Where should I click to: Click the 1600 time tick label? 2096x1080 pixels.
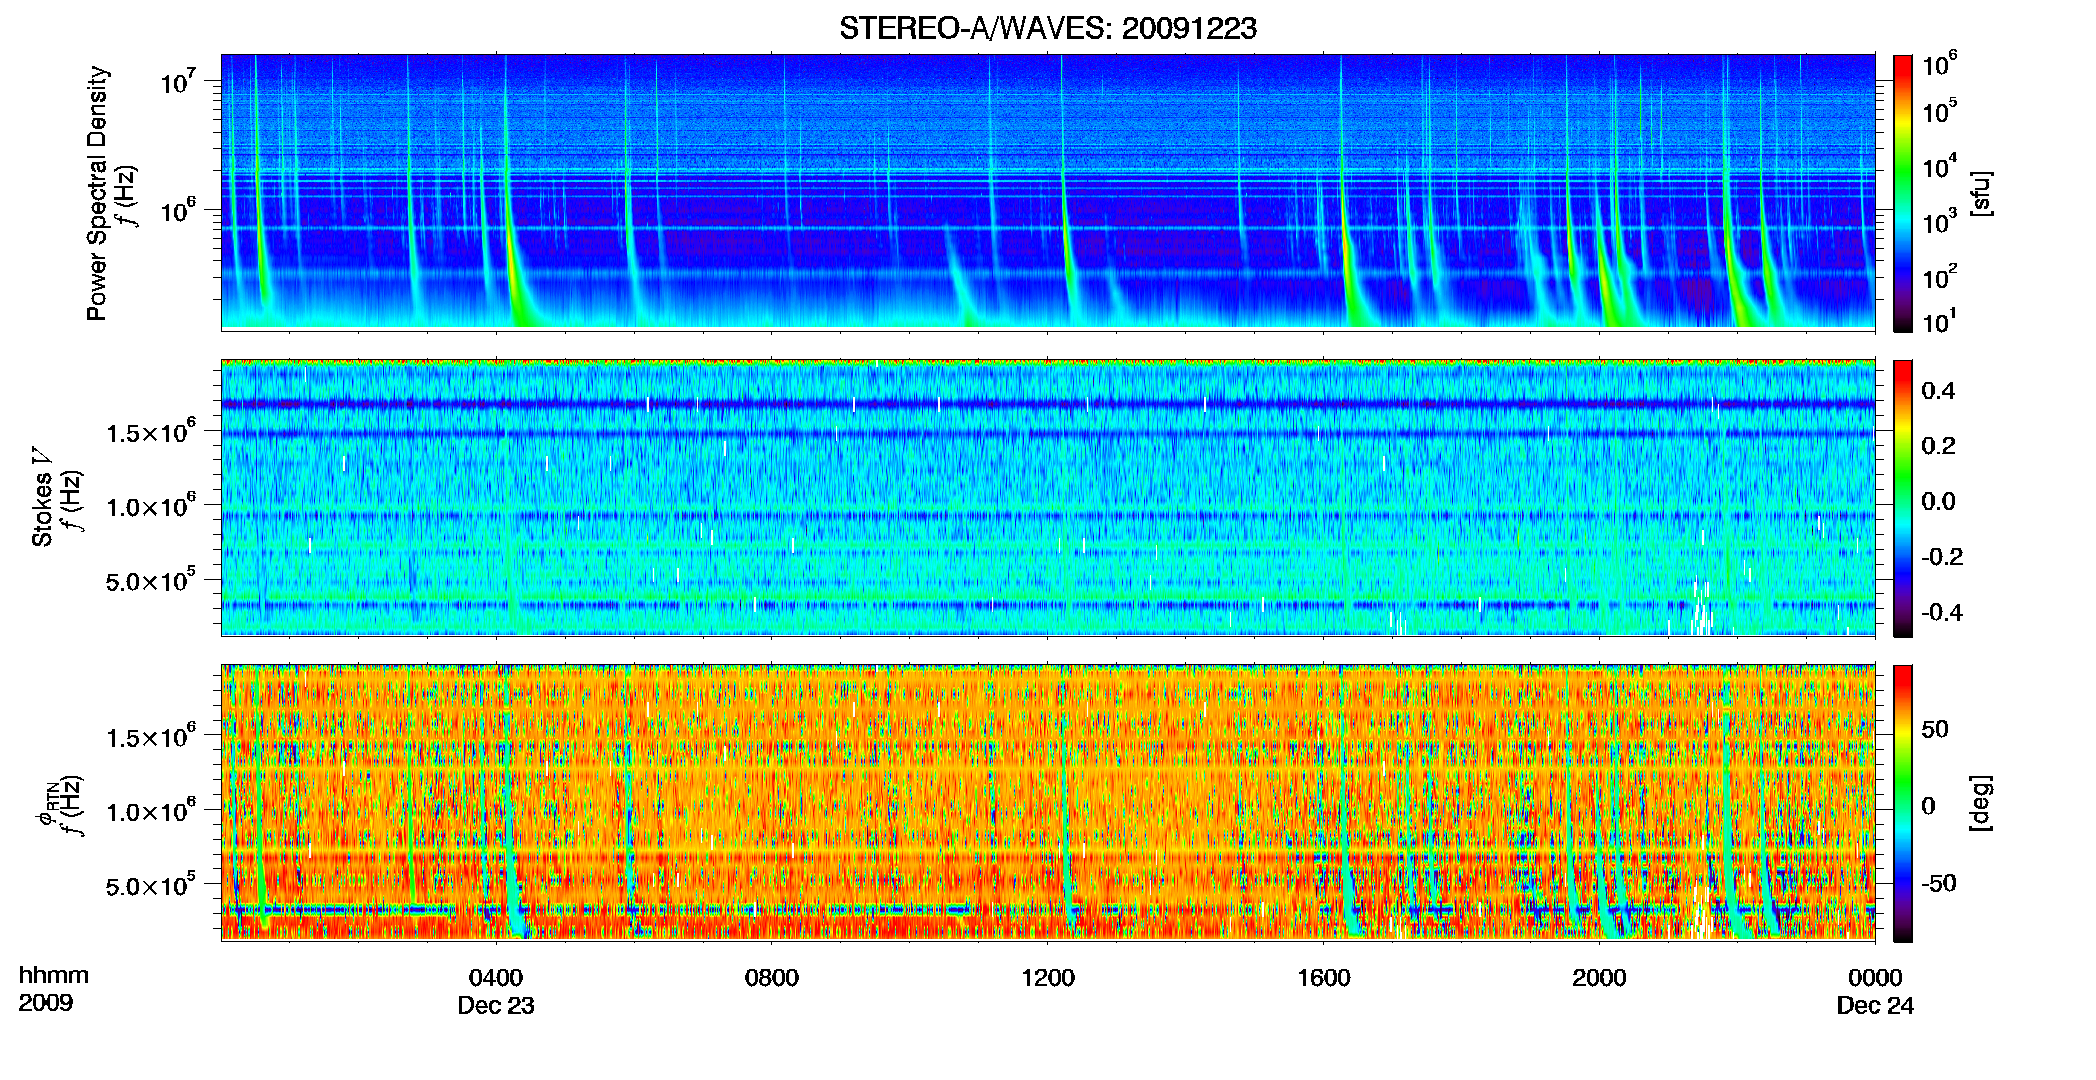[x=1323, y=977]
